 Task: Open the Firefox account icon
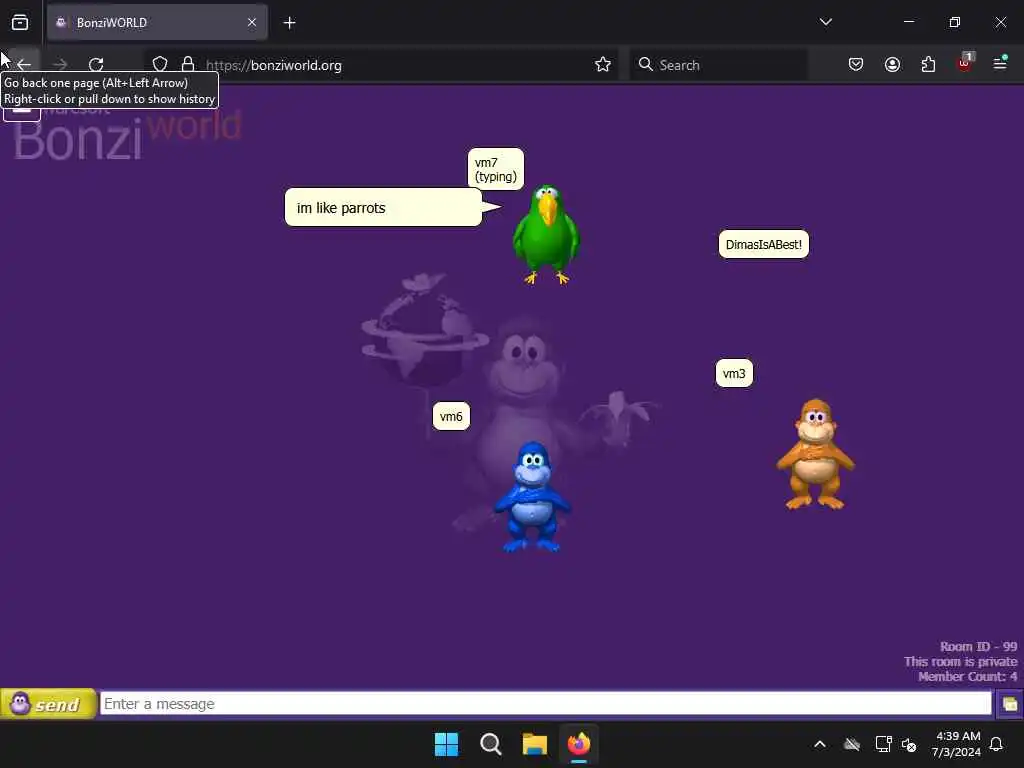point(892,65)
